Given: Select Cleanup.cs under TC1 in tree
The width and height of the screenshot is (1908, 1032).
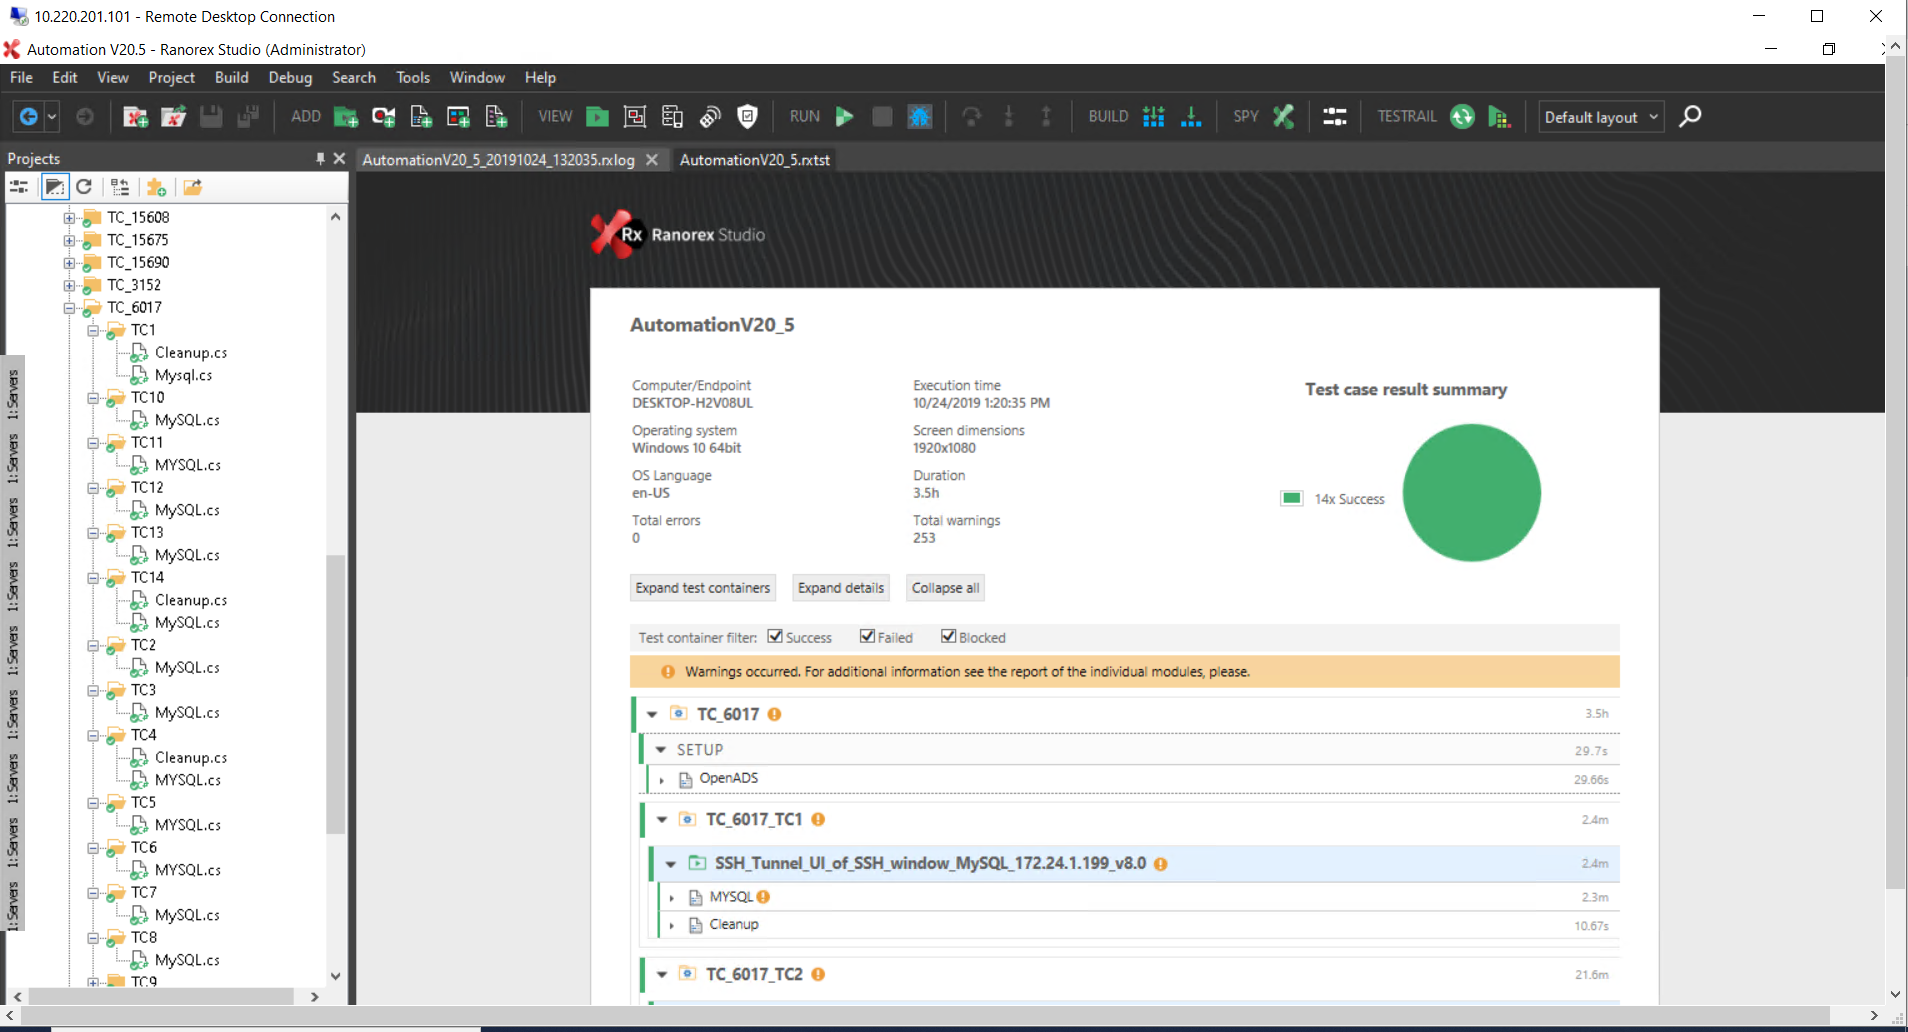Looking at the screenshot, I should (x=191, y=353).
